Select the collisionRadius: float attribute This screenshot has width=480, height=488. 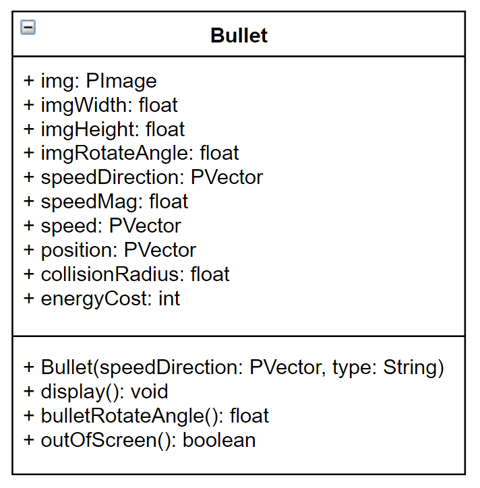tap(126, 274)
